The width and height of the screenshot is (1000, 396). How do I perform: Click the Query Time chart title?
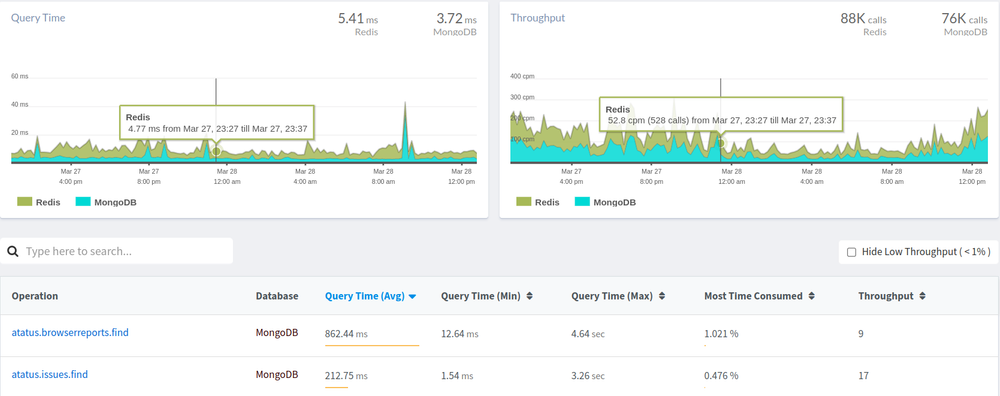tap(38, 18)
